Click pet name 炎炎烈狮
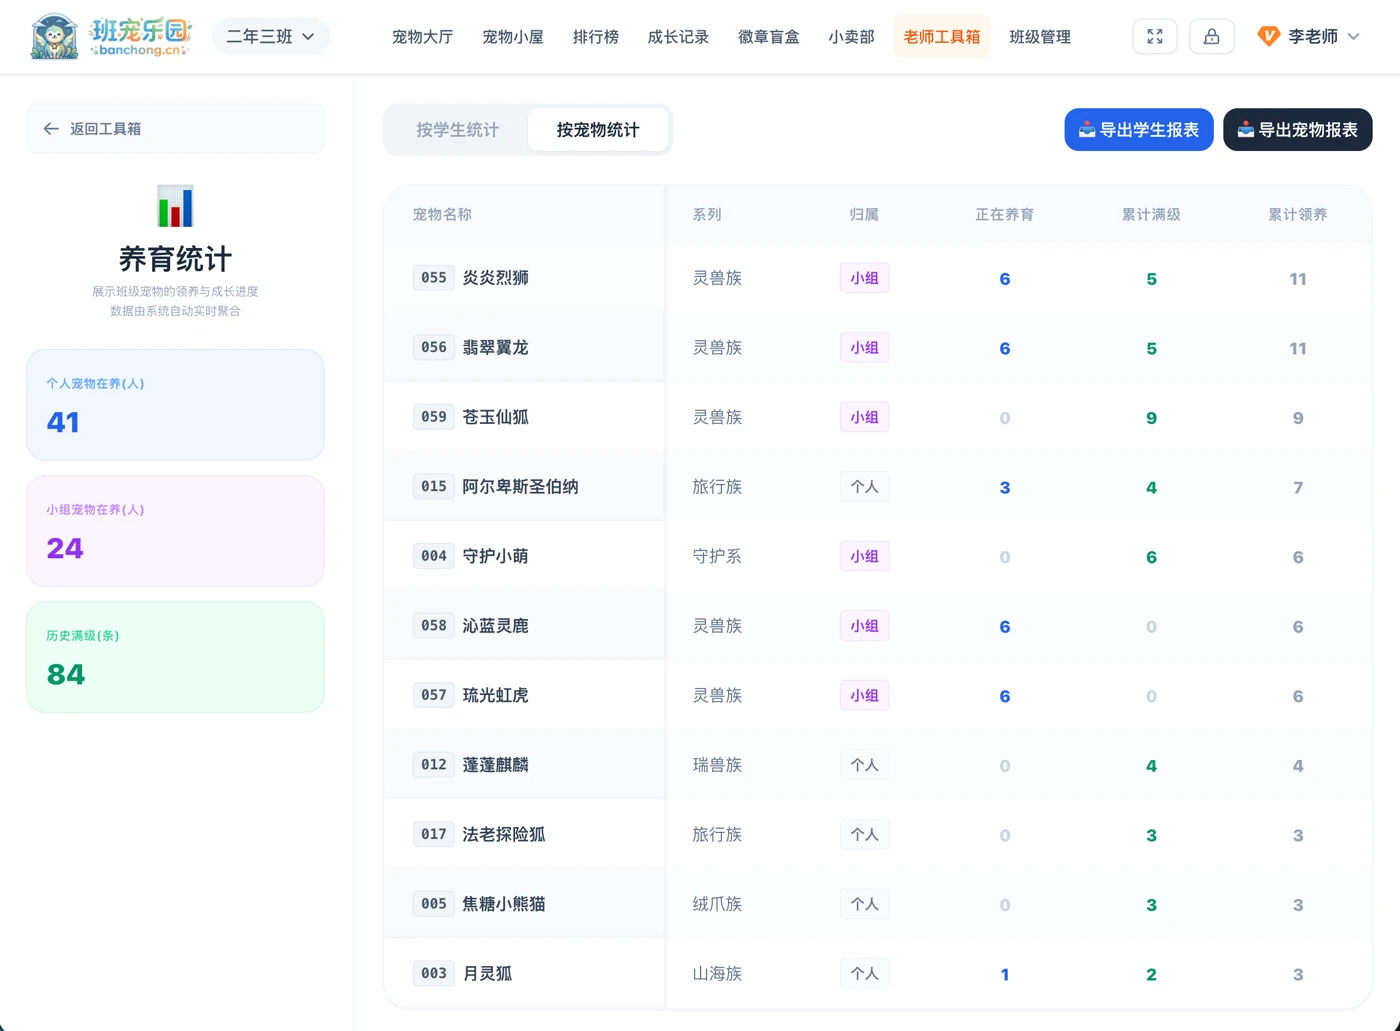This screenshot has width=1400, height=1031. 496,278
